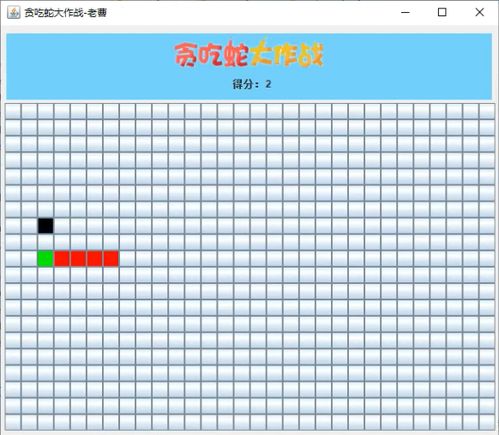Viewport: 499px width, 435px height.
Task: Click the Java coffee cup window icon
Action: click(x=14, y=12)
